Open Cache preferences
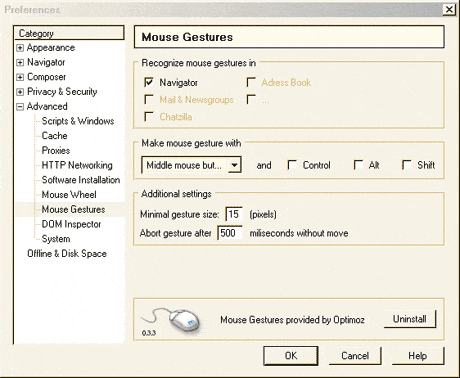Viewport: 460px width, 378px height. (54, 136)
